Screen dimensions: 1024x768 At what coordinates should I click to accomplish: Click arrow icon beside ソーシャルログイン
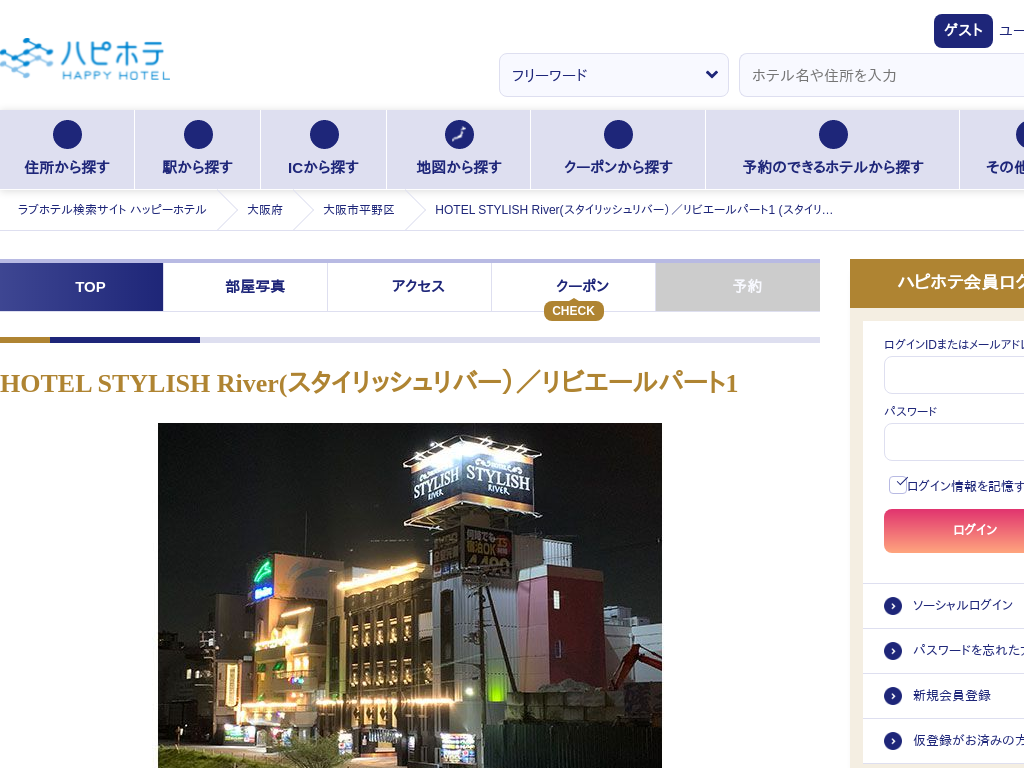pyautogui.click(x=893, y=606)
